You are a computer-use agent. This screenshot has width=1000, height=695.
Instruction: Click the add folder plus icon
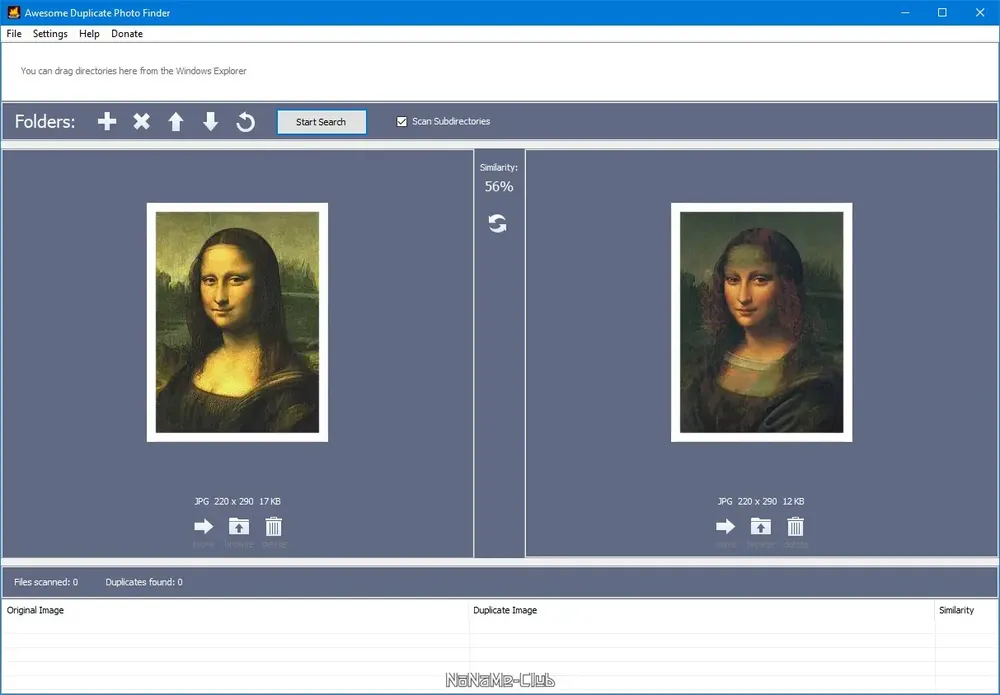coord(107,121)
